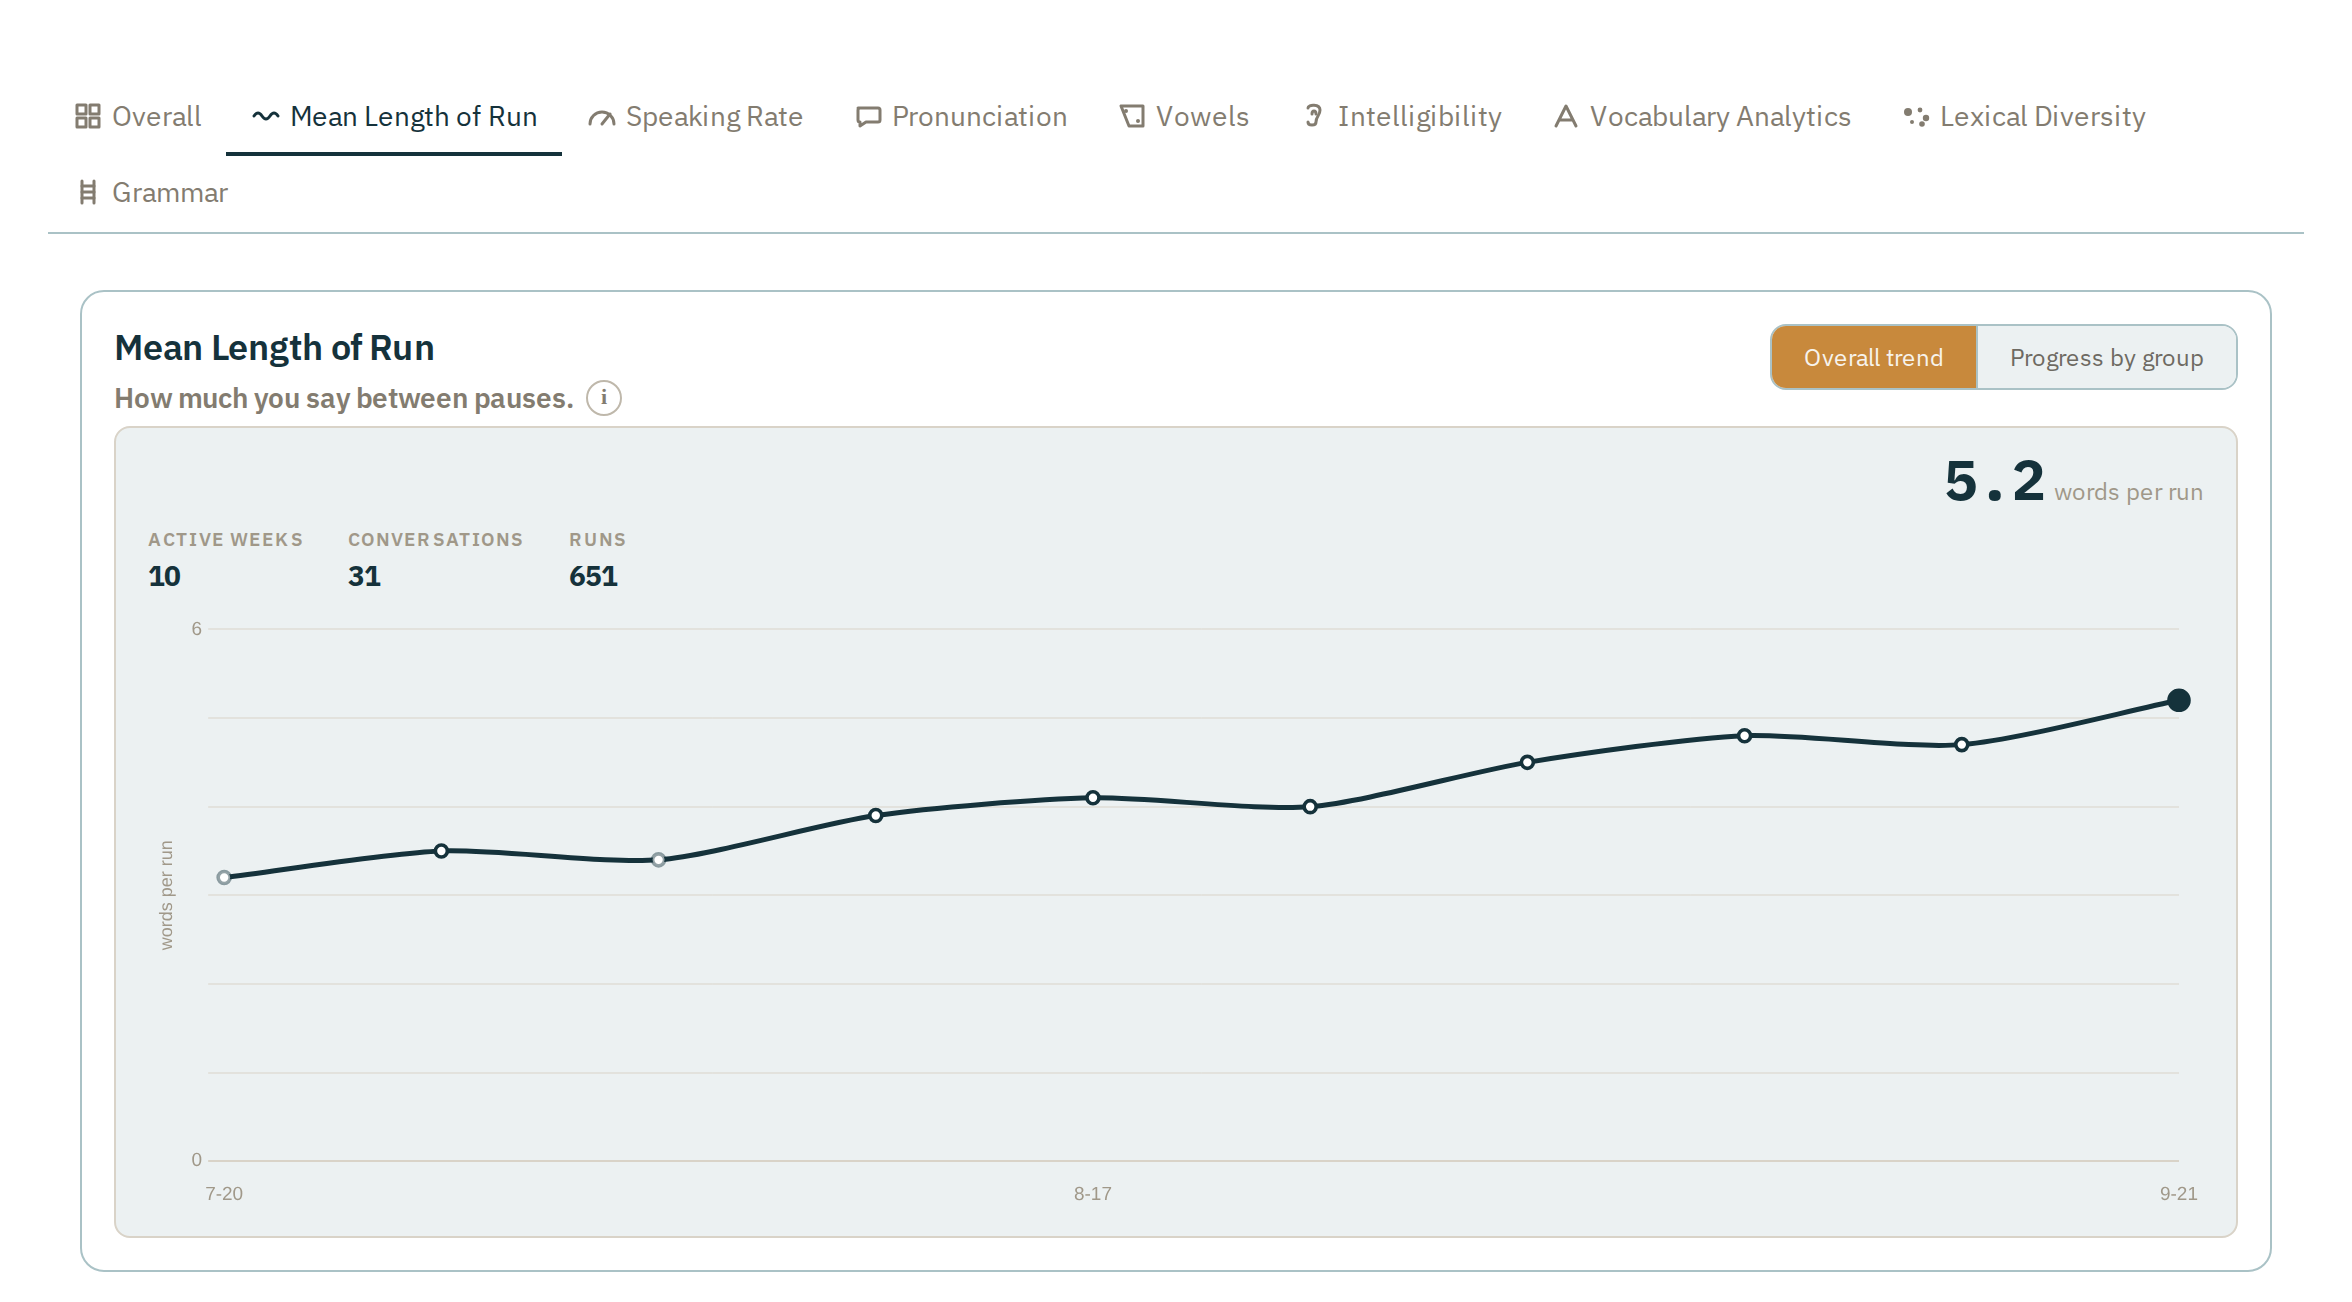The width and height of the screenshot is (2352, 1302).
Task: Select the Intelligibility tab
Action: click(x=1402, y=117)
